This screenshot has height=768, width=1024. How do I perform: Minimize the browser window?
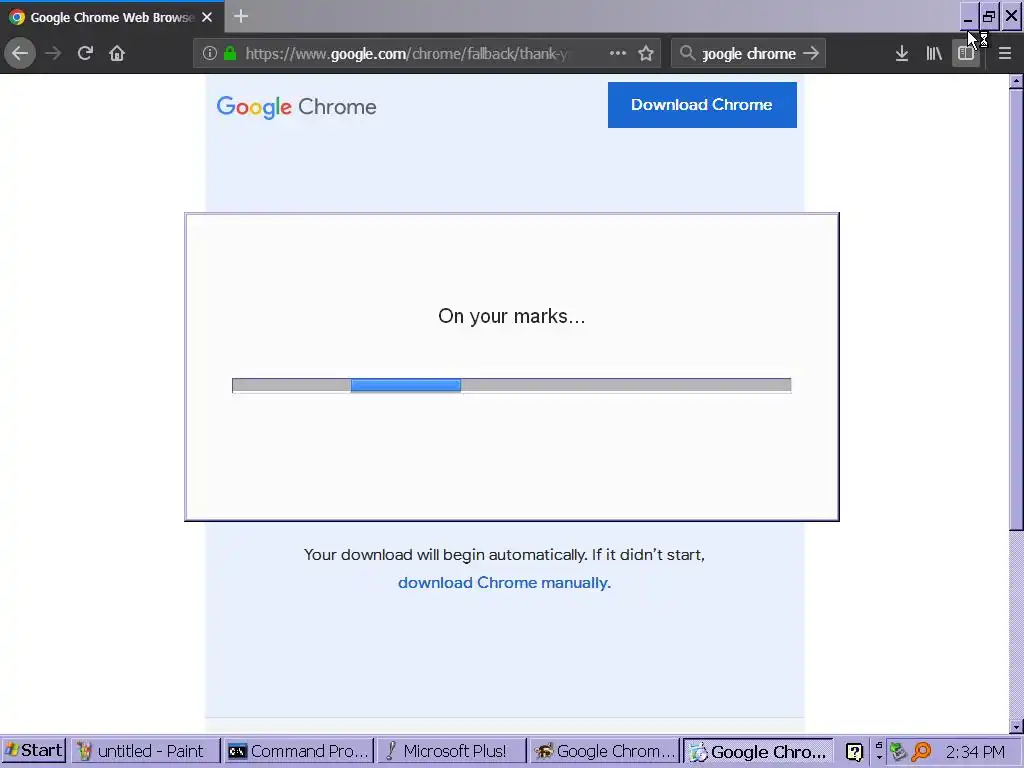[x=968, y=16]
